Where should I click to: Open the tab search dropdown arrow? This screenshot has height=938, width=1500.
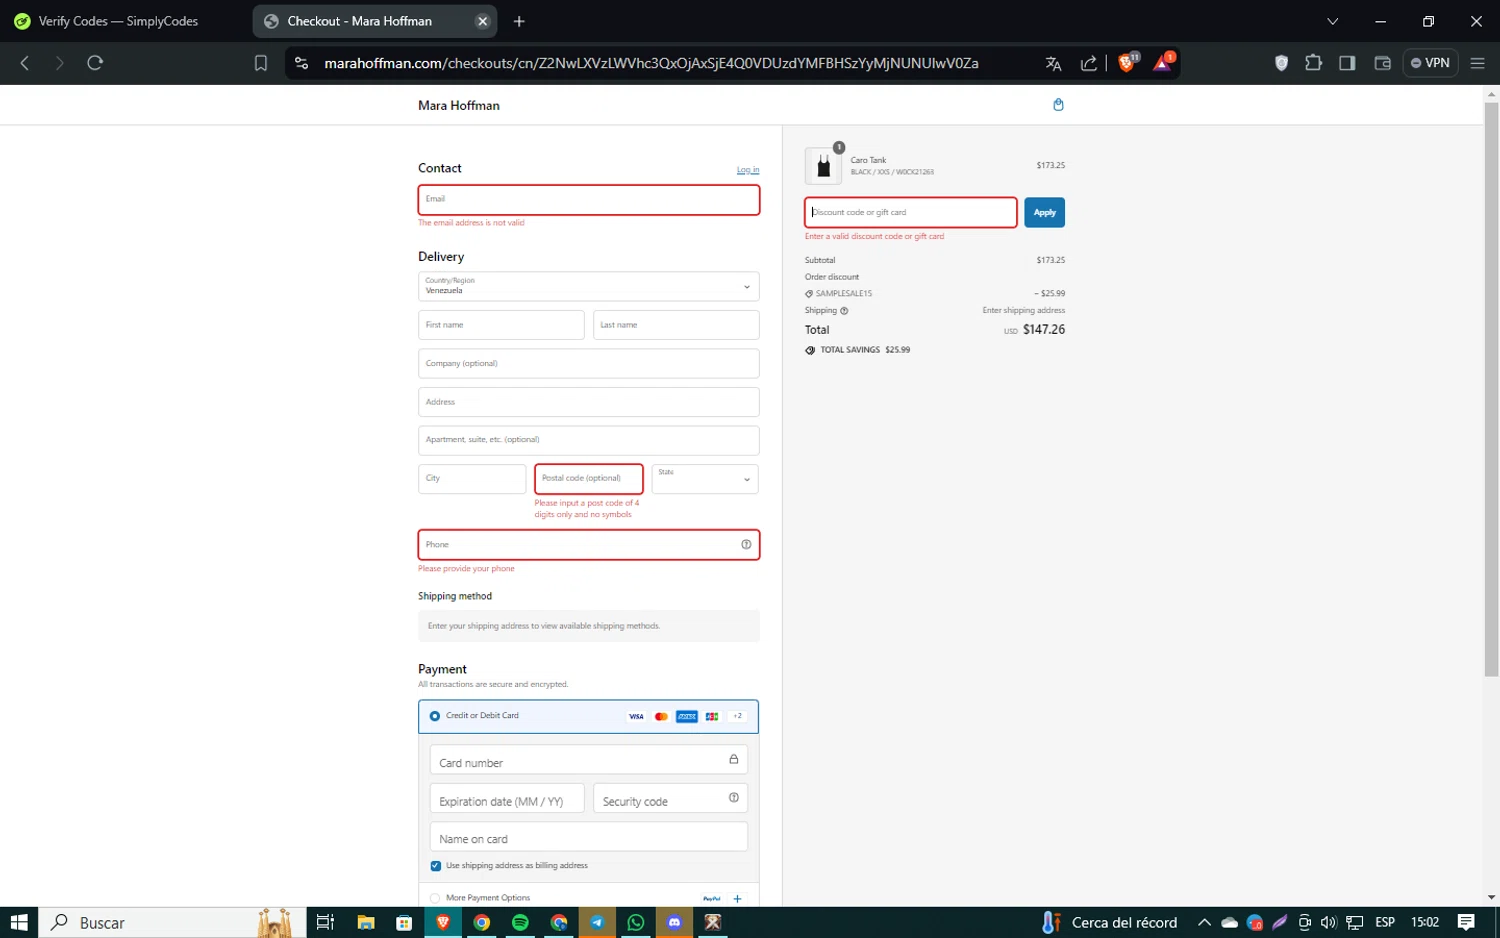(1332, 21)
